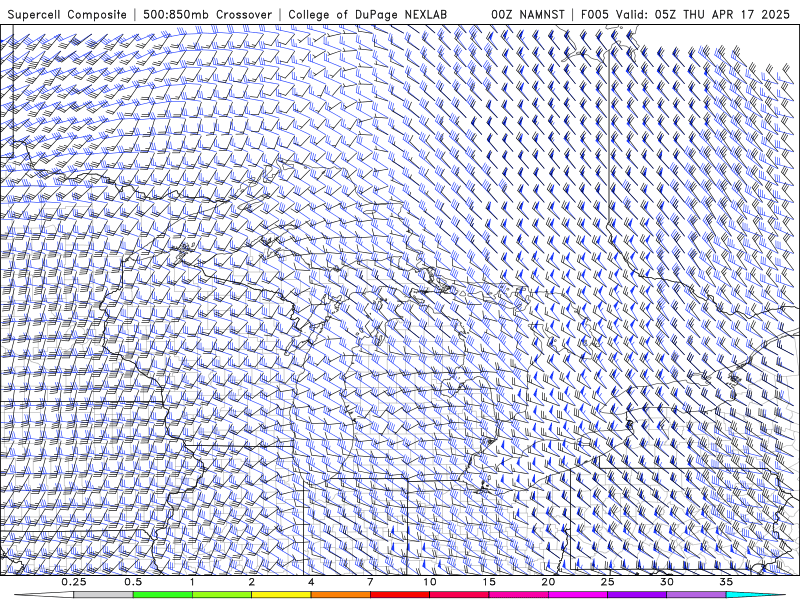Click the color scale label '15'
This screenshot has width=800, height=600.
(489, 582)
